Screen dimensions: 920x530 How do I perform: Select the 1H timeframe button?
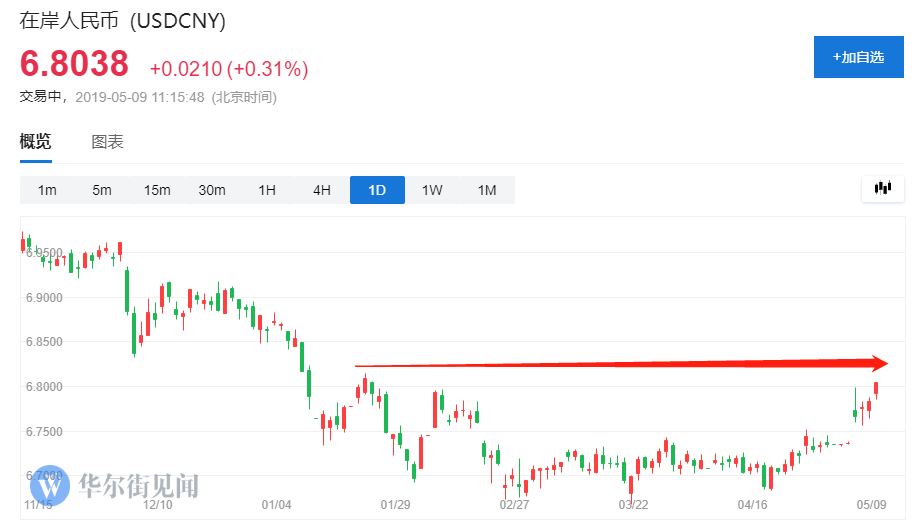(267, 190)
